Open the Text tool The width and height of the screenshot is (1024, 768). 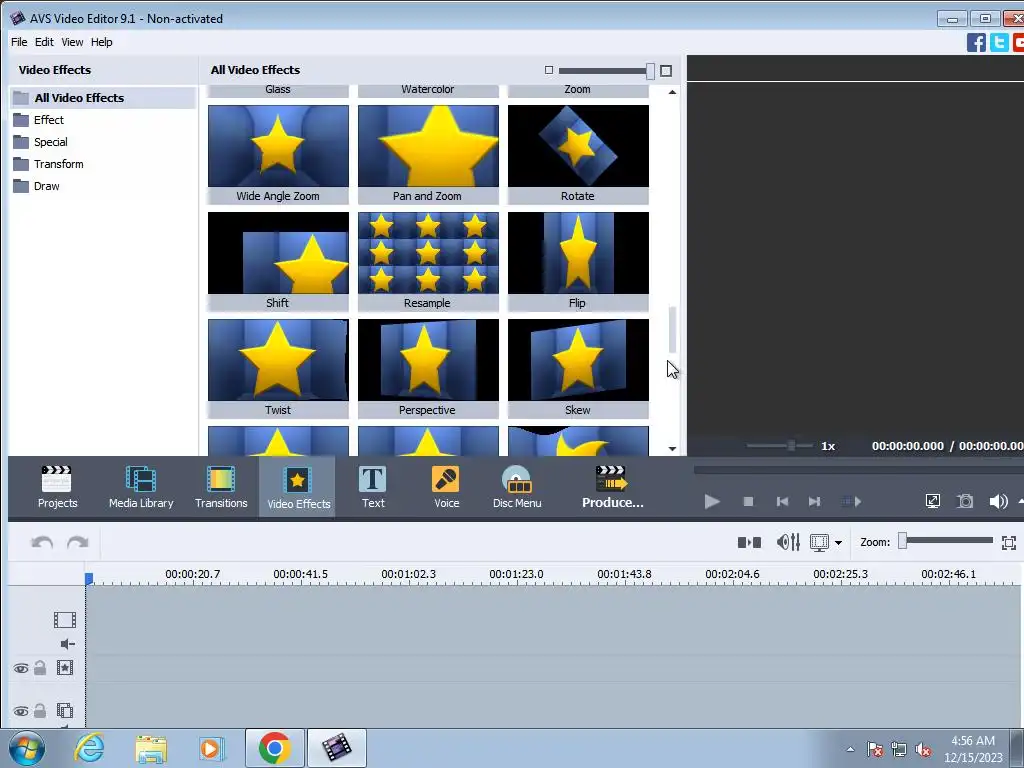pyautogui.click(x=373, y=487)
